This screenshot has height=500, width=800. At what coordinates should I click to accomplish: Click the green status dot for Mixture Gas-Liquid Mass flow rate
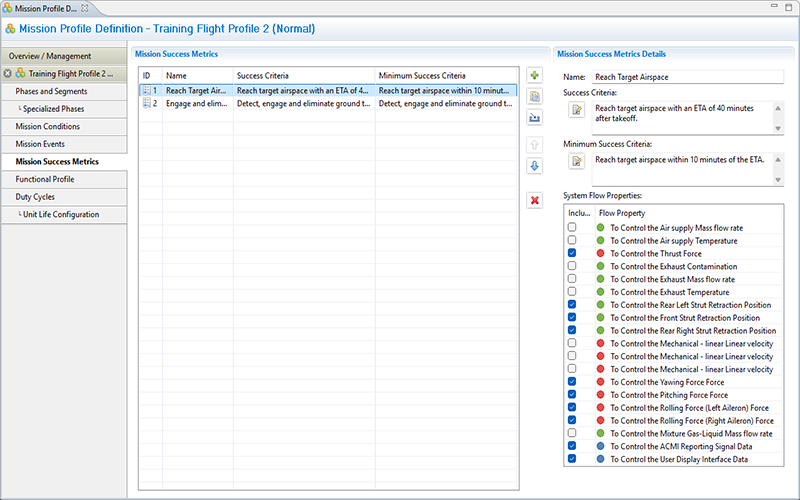pyautogui.click(x=600, y=433)
